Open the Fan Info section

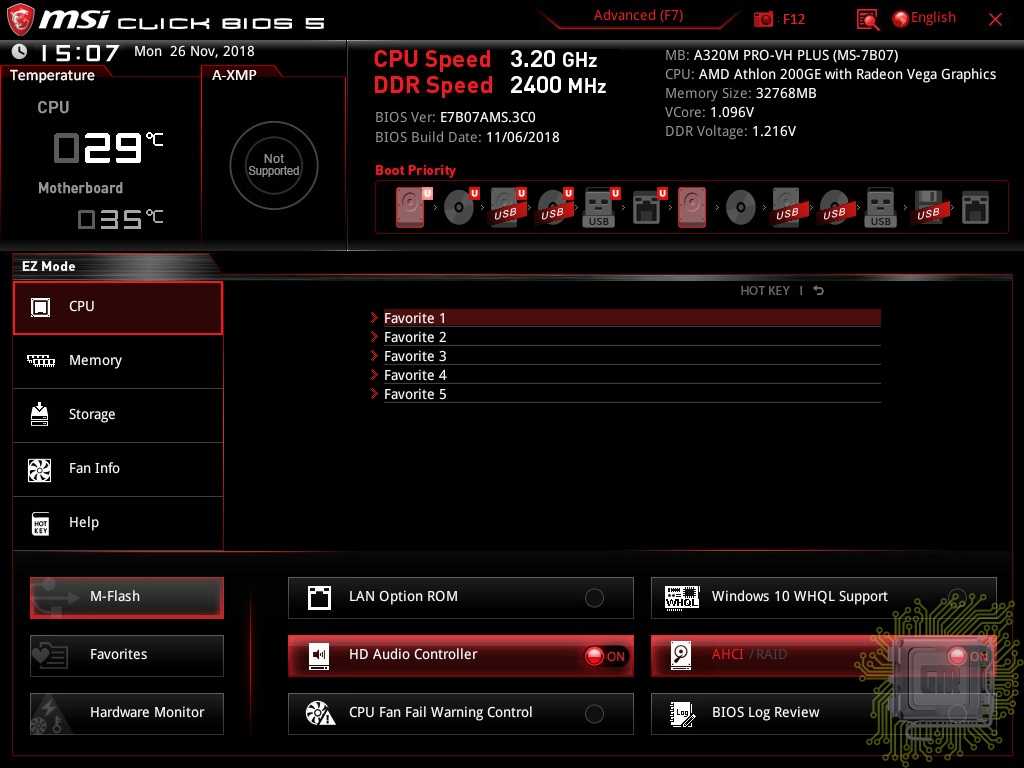point(118,470)
